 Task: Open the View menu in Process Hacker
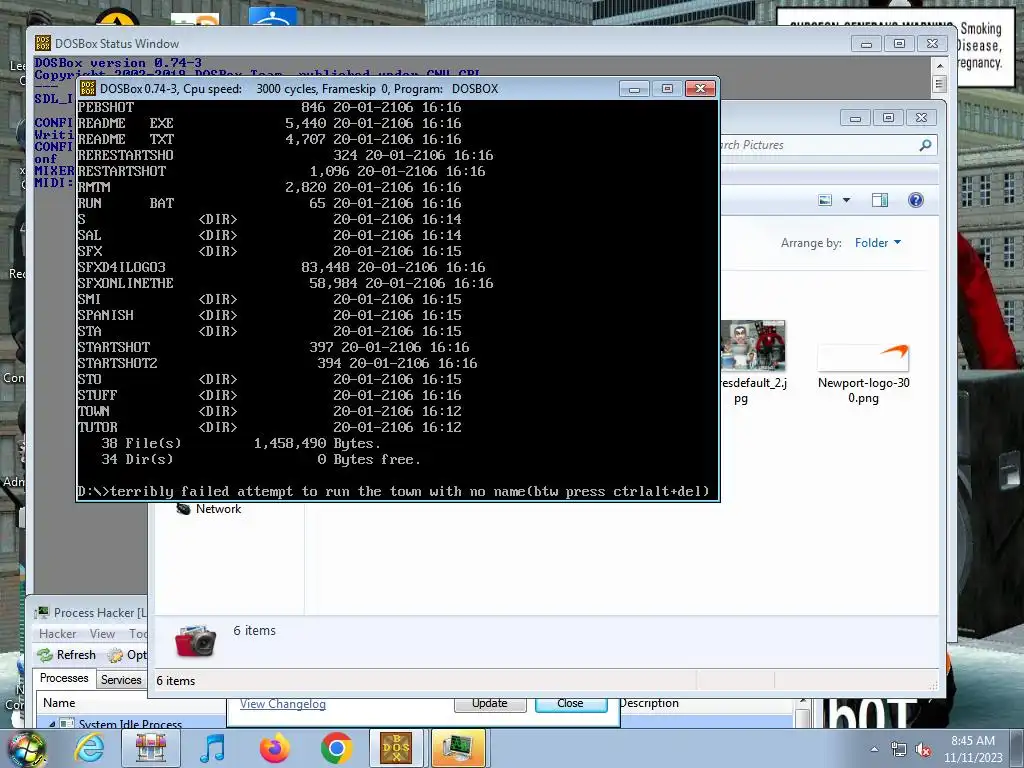point(102,633)
